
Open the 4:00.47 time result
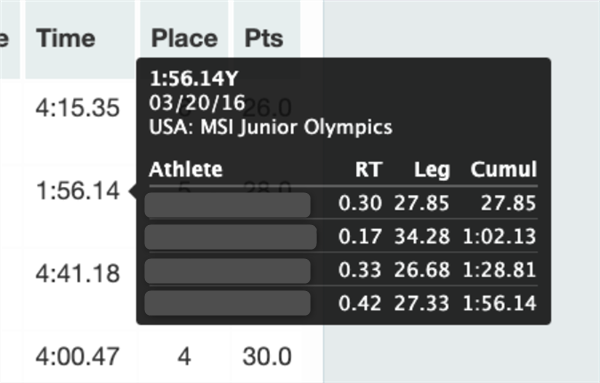pyautogui.click(x=78, y=357)
